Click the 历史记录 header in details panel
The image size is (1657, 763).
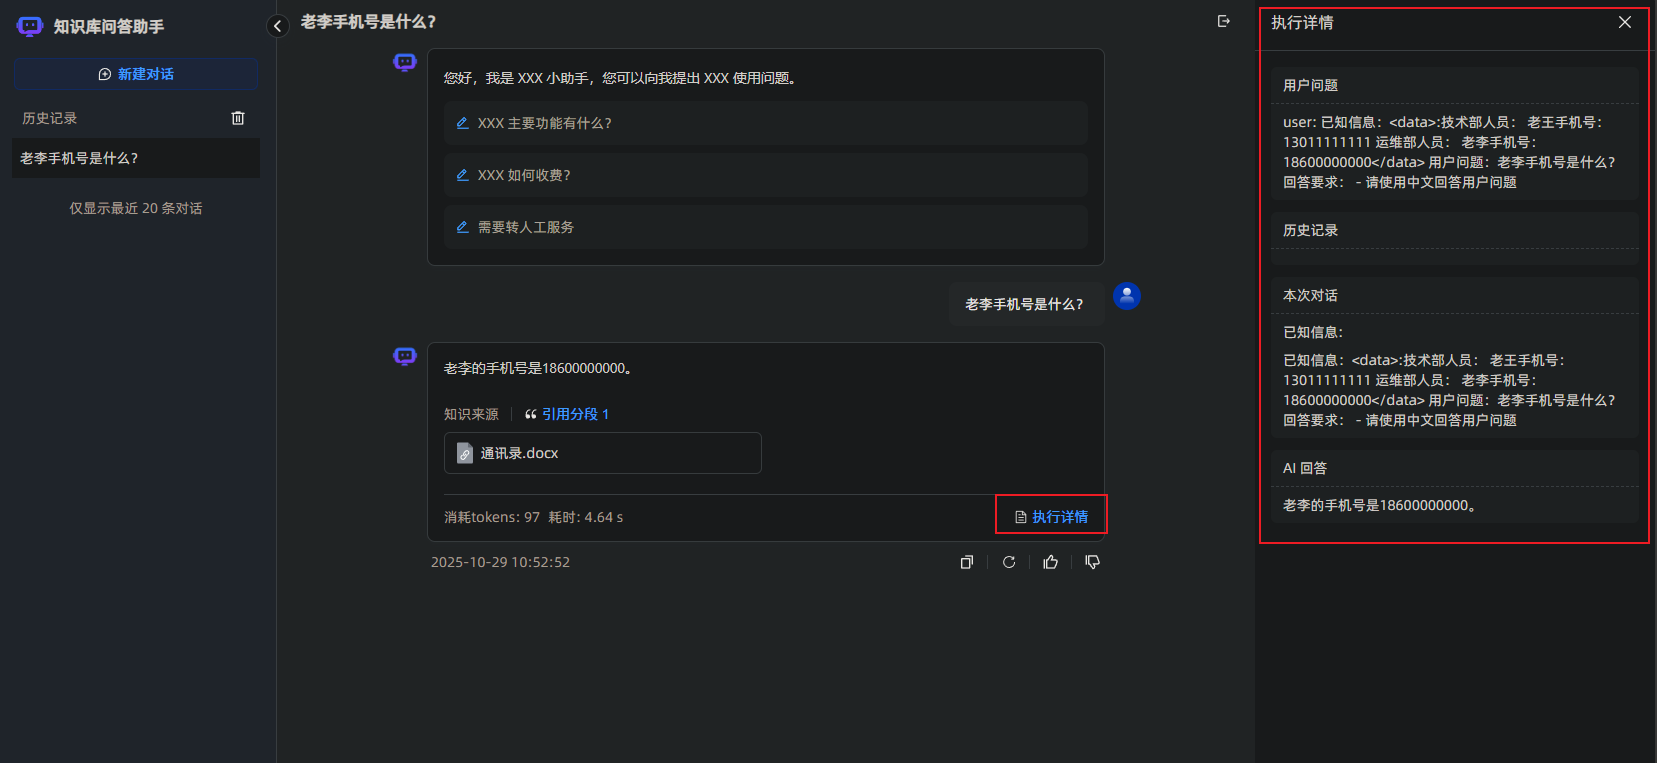click(1311, 230)
